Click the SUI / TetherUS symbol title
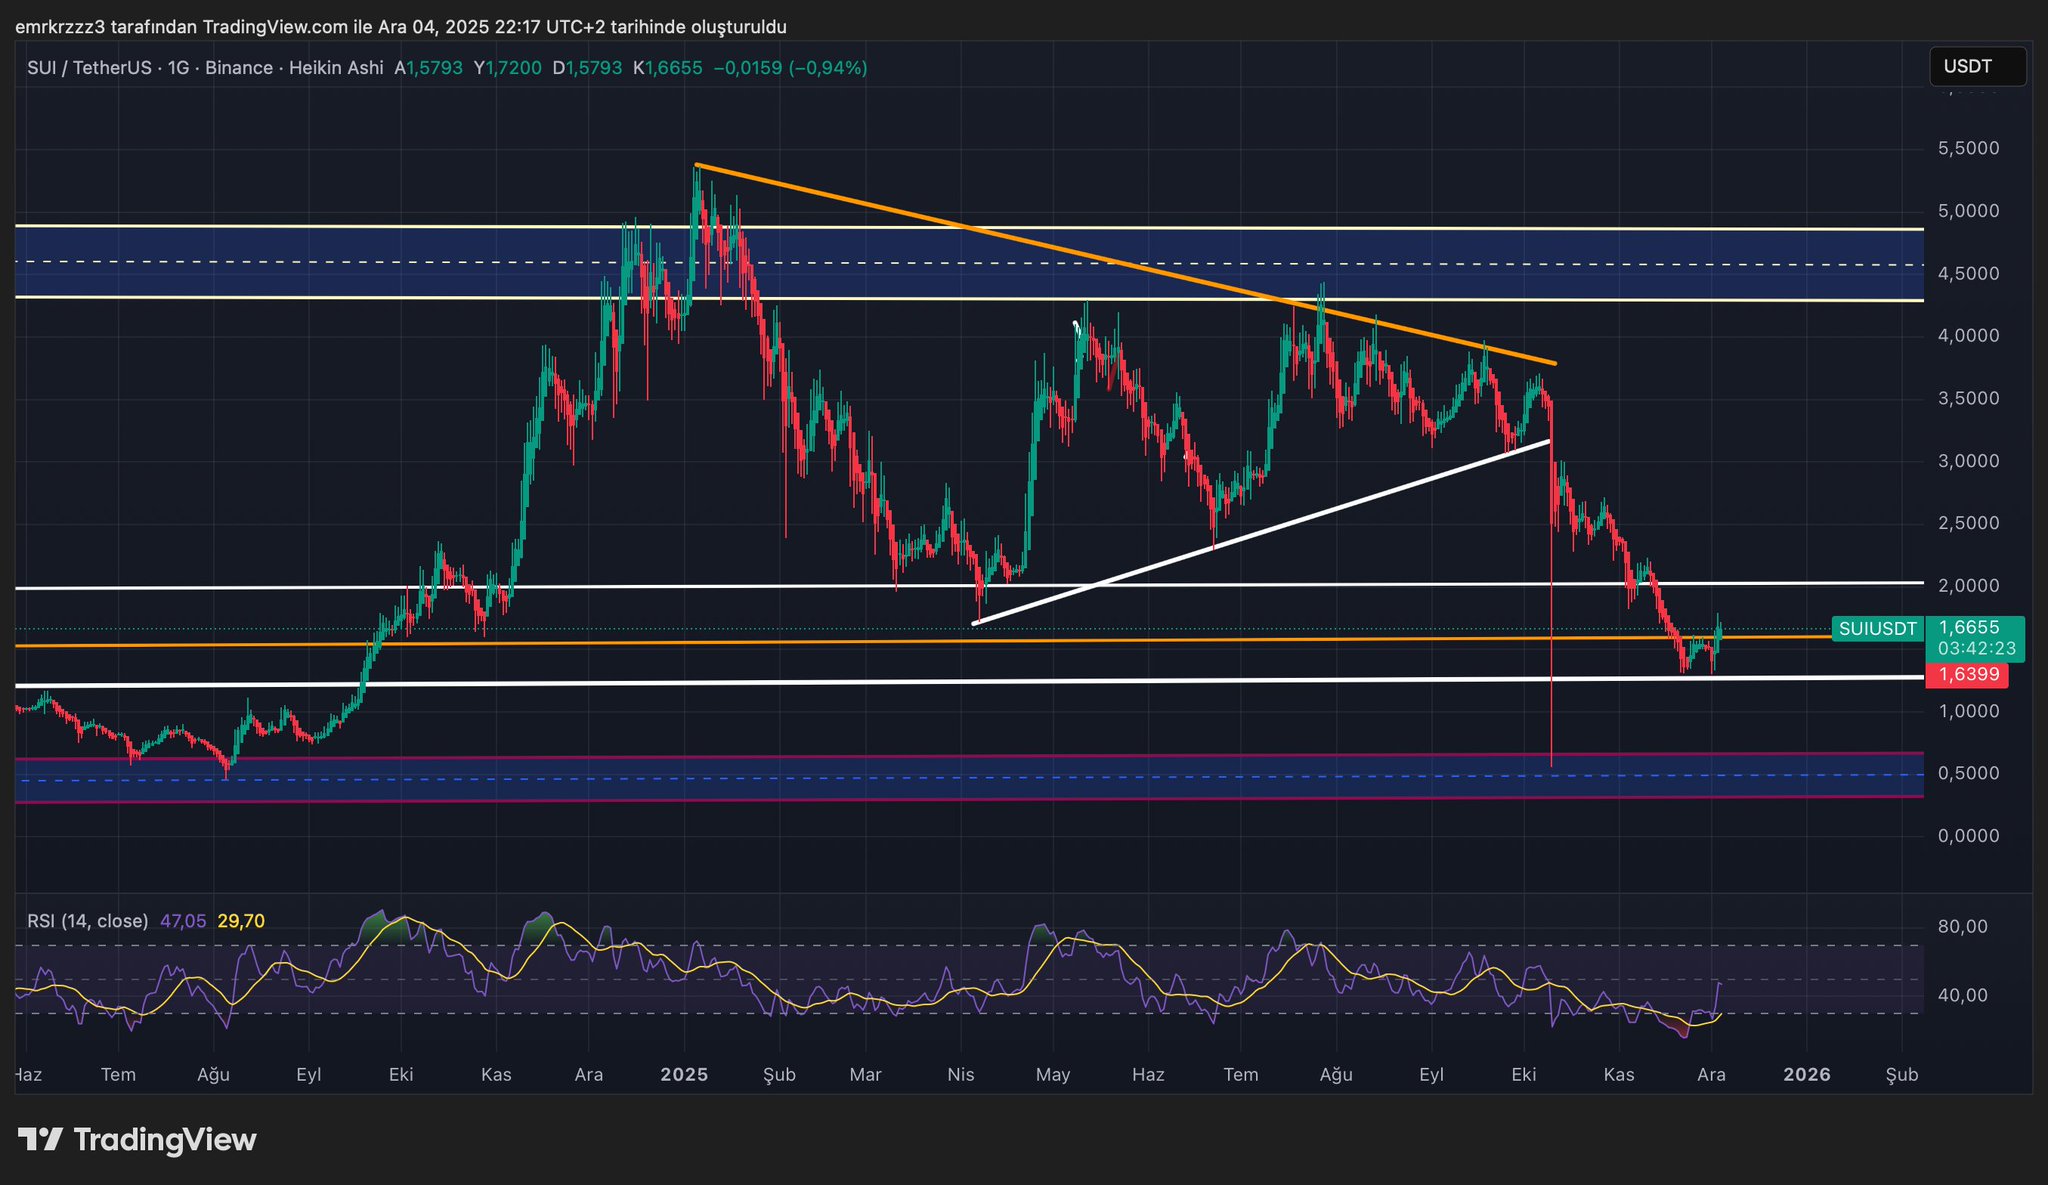Screen dimensions: 2048x1185 89,68
